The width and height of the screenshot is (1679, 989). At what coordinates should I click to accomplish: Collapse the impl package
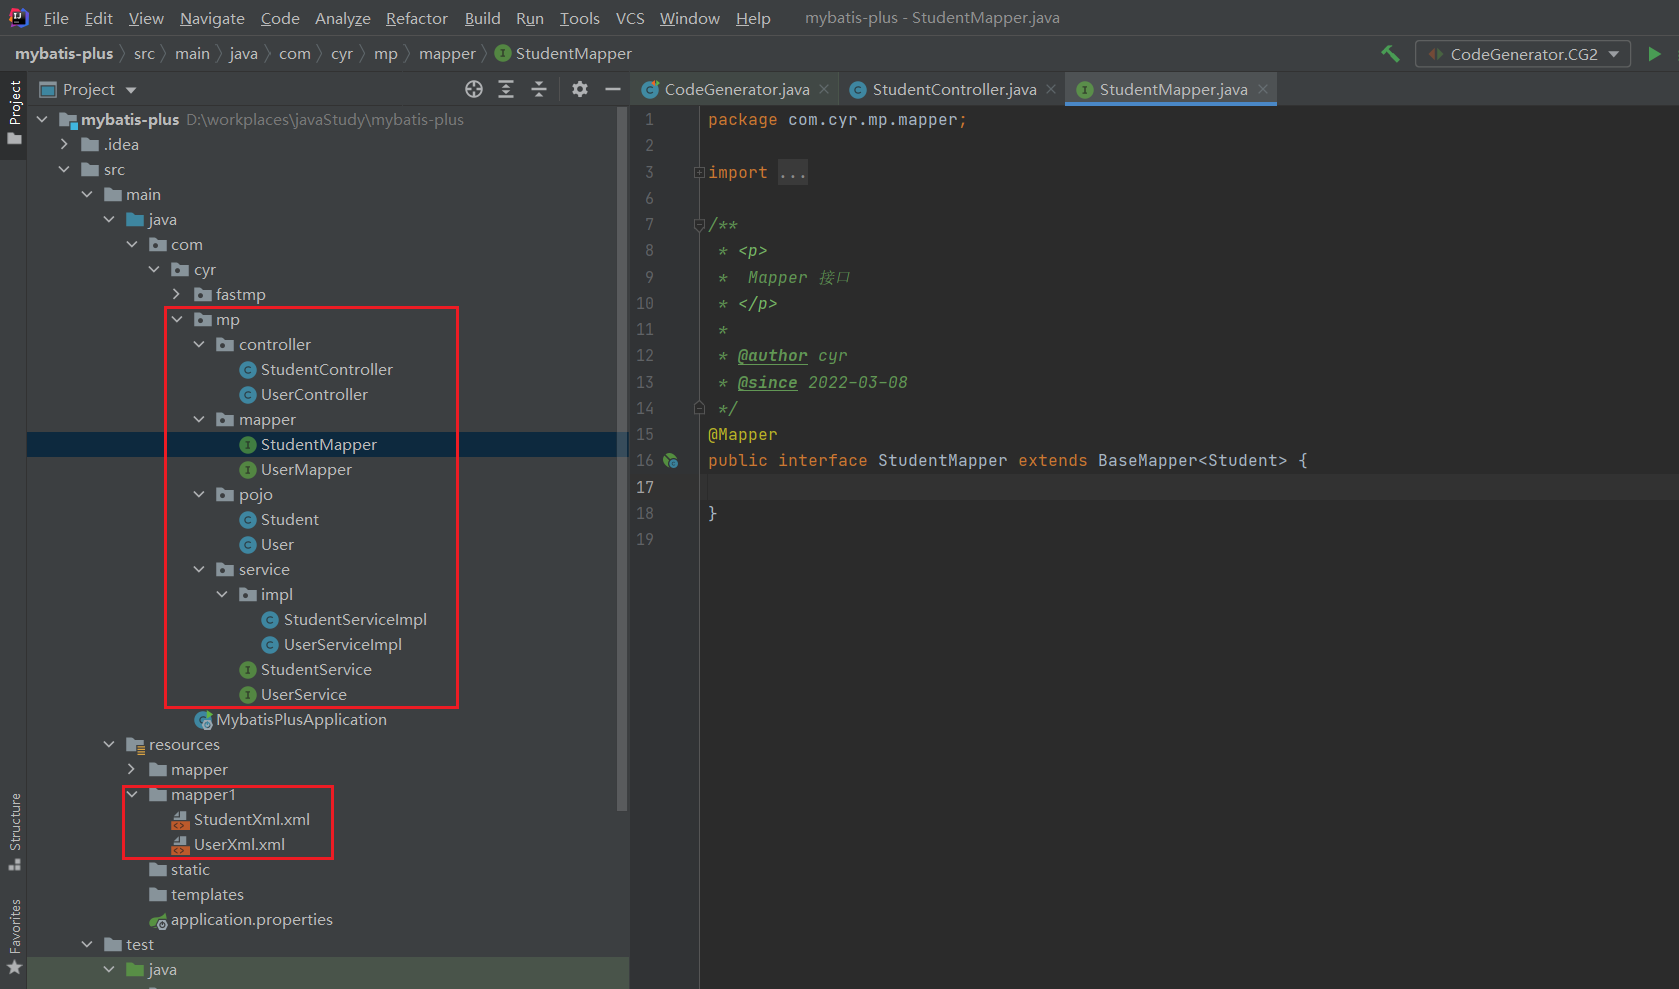pos(222,594)
